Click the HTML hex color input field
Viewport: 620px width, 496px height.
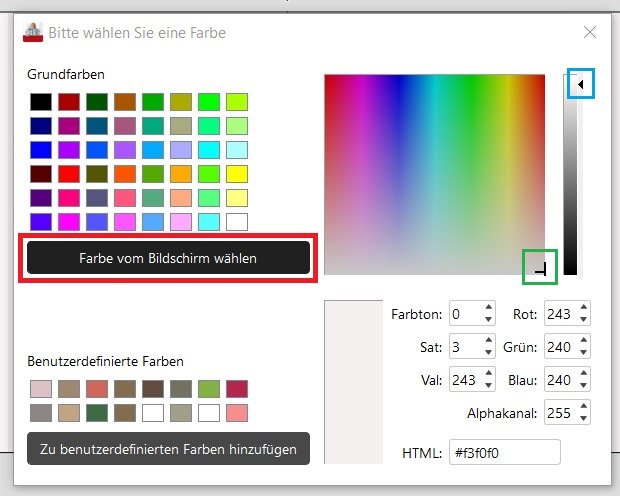point(505,452)
